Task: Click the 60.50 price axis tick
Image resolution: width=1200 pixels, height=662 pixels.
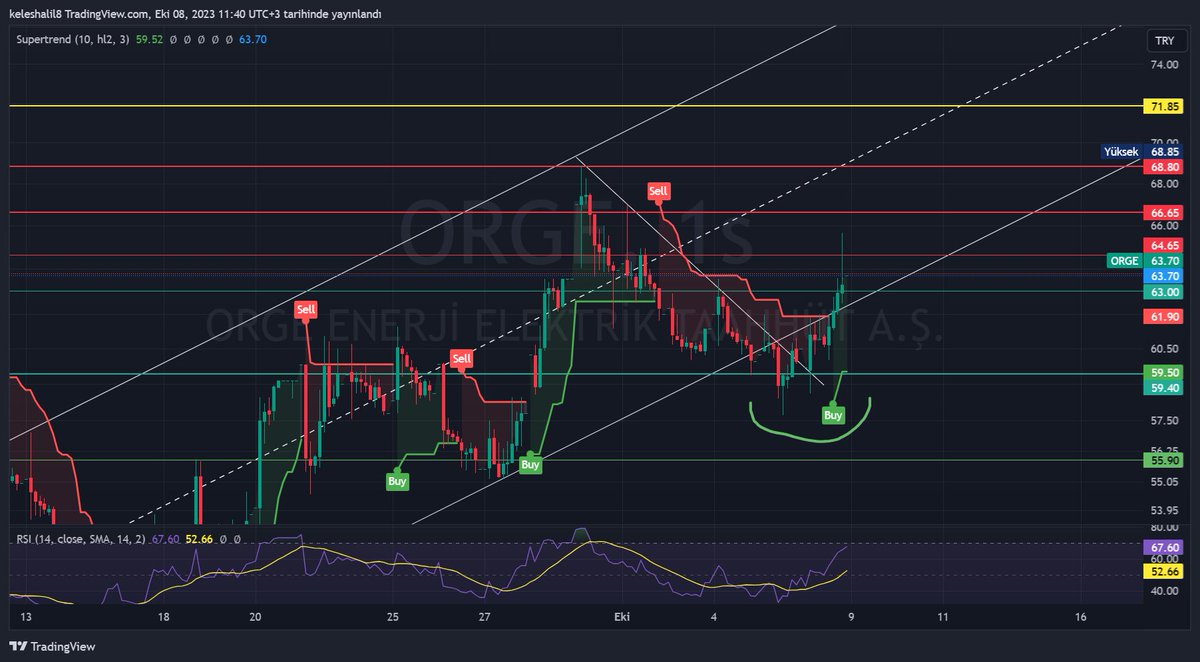Action: pyautogui.click(x=1164, y=349)
